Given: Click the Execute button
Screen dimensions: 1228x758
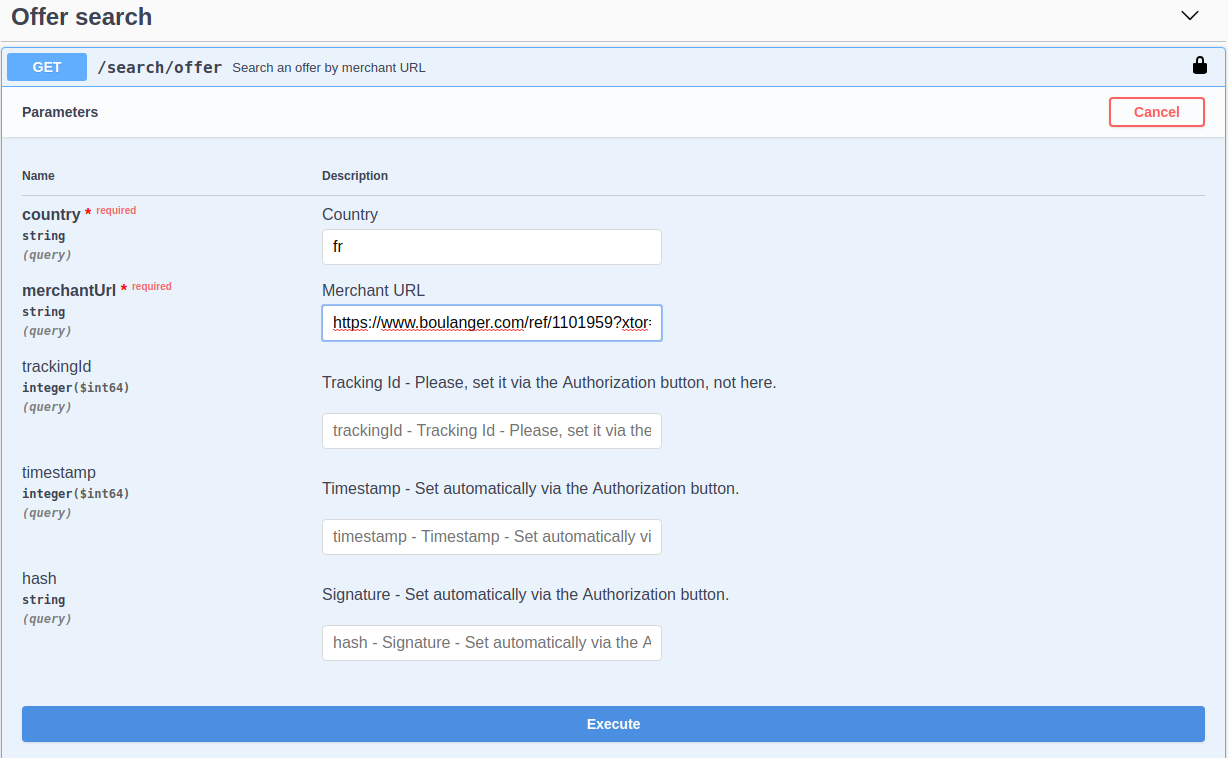Looking at the screenshot, I should 613,724.
